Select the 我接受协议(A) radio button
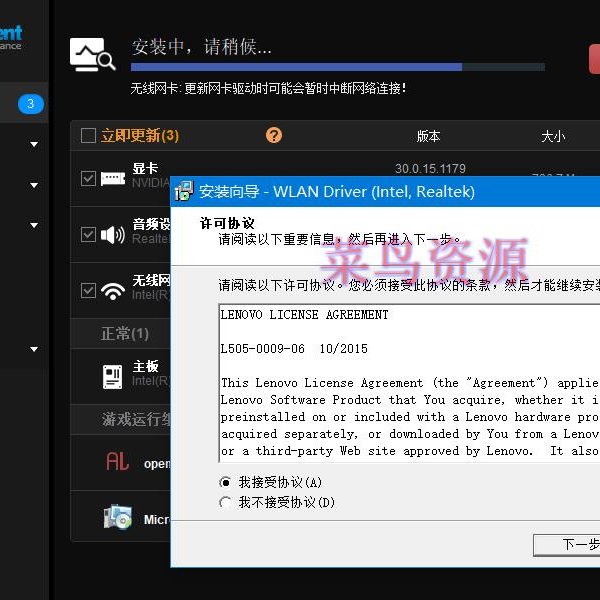This screenshot has height=600, width=600. (x=225, y=483)
